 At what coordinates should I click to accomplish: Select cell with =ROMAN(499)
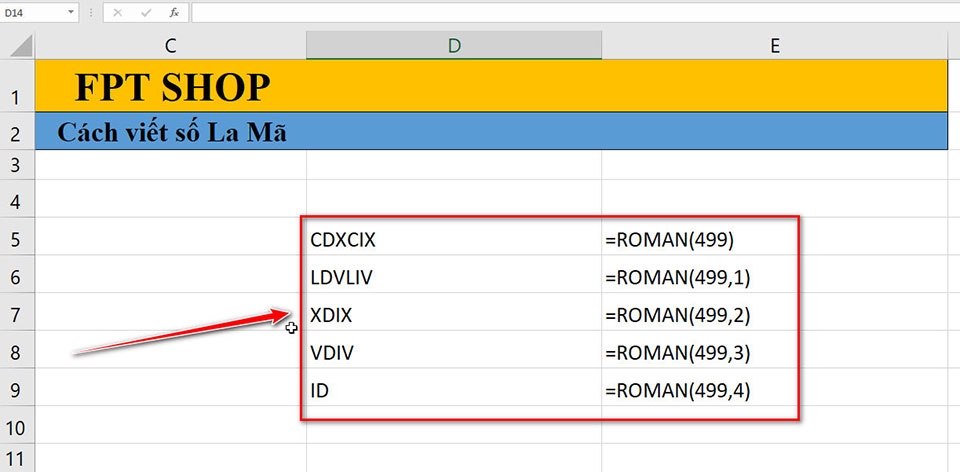point(774,236)
